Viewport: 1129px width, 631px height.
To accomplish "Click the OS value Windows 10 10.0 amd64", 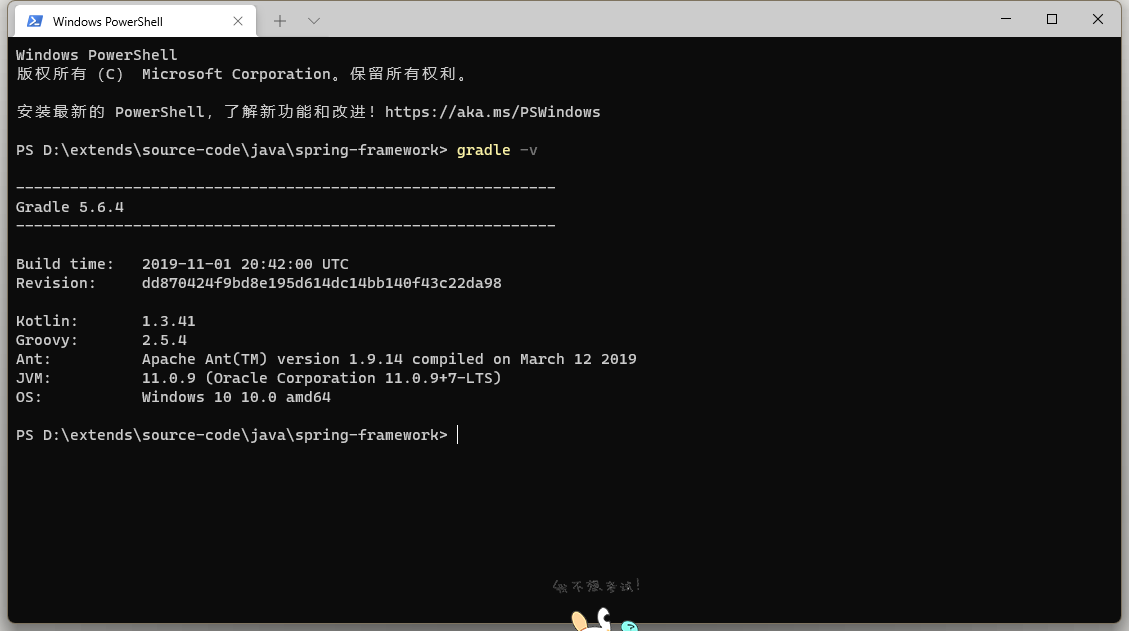I will tap(236, 397).
